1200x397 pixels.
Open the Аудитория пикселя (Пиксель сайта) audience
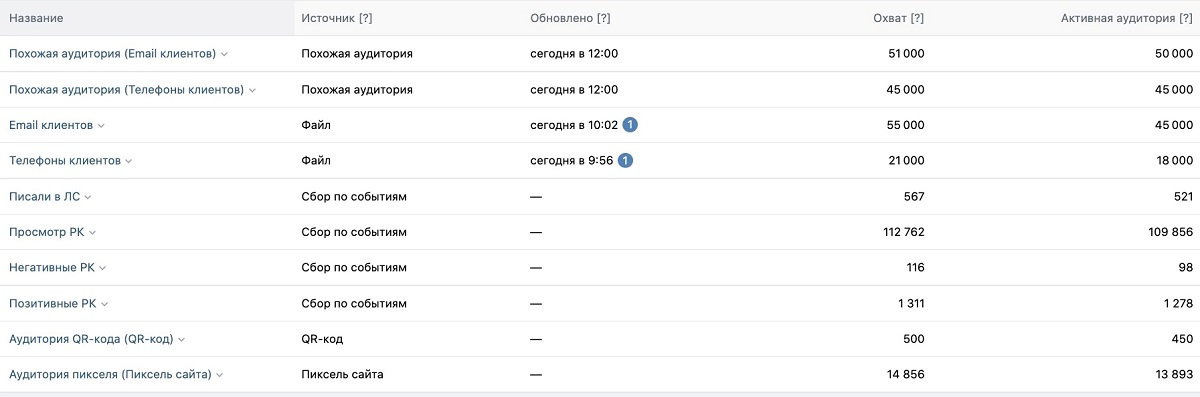click(x=110, y=375)
